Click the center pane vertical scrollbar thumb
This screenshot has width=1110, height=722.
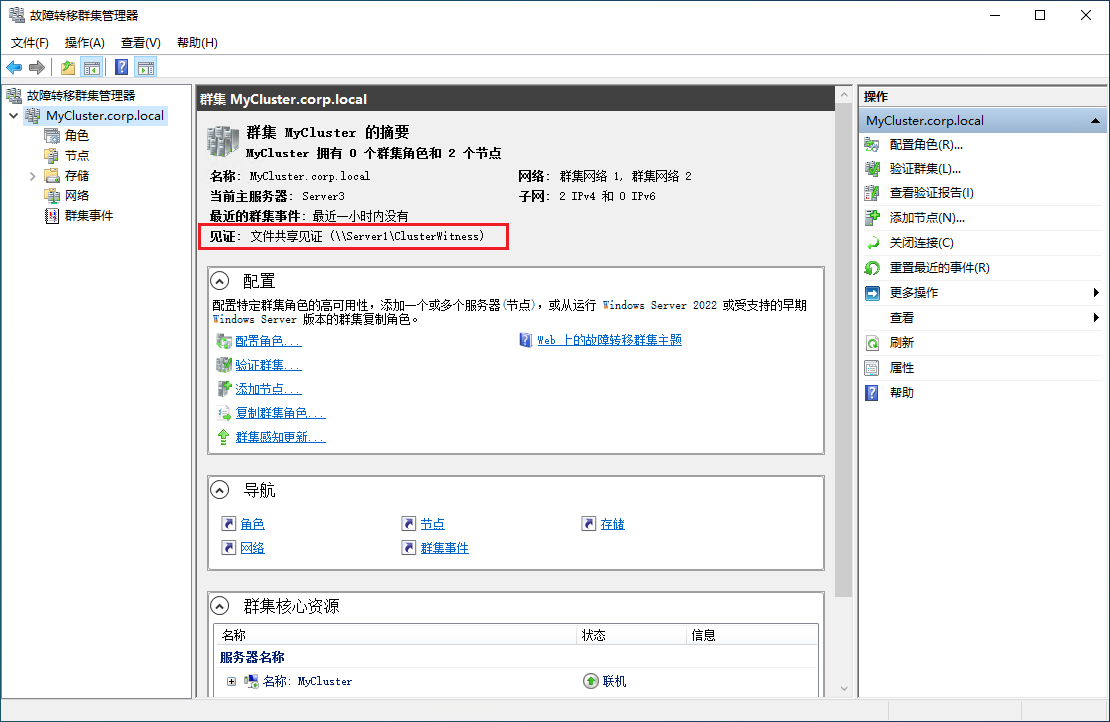pos(843,350)
